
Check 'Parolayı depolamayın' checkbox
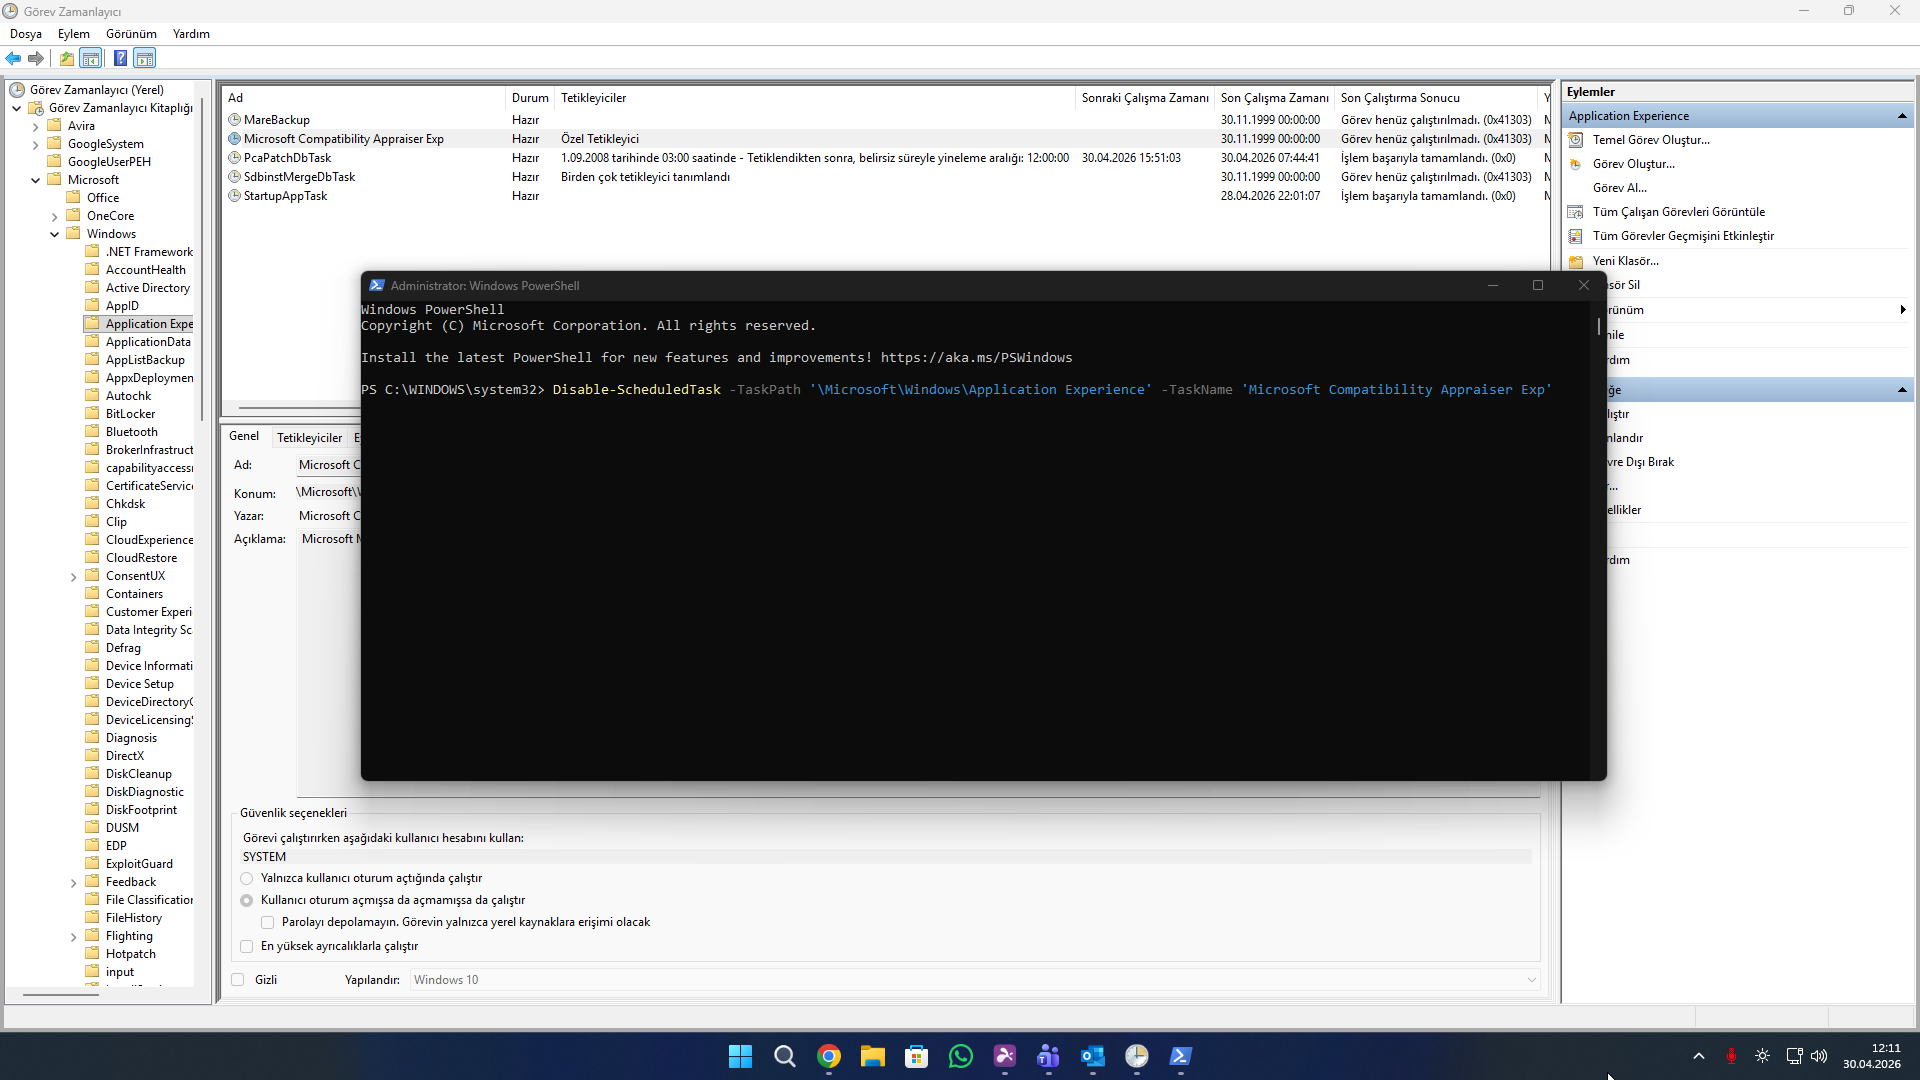point(268,923)
